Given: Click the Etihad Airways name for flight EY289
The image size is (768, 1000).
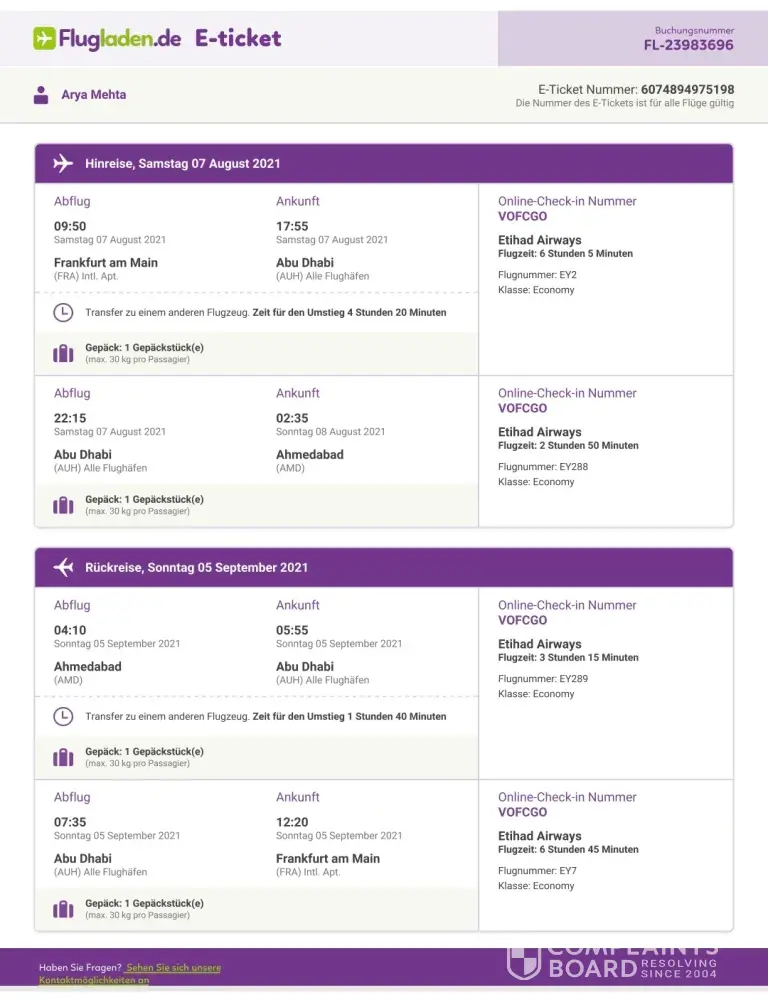Looking at the screenshot, I should coord(539,644).
